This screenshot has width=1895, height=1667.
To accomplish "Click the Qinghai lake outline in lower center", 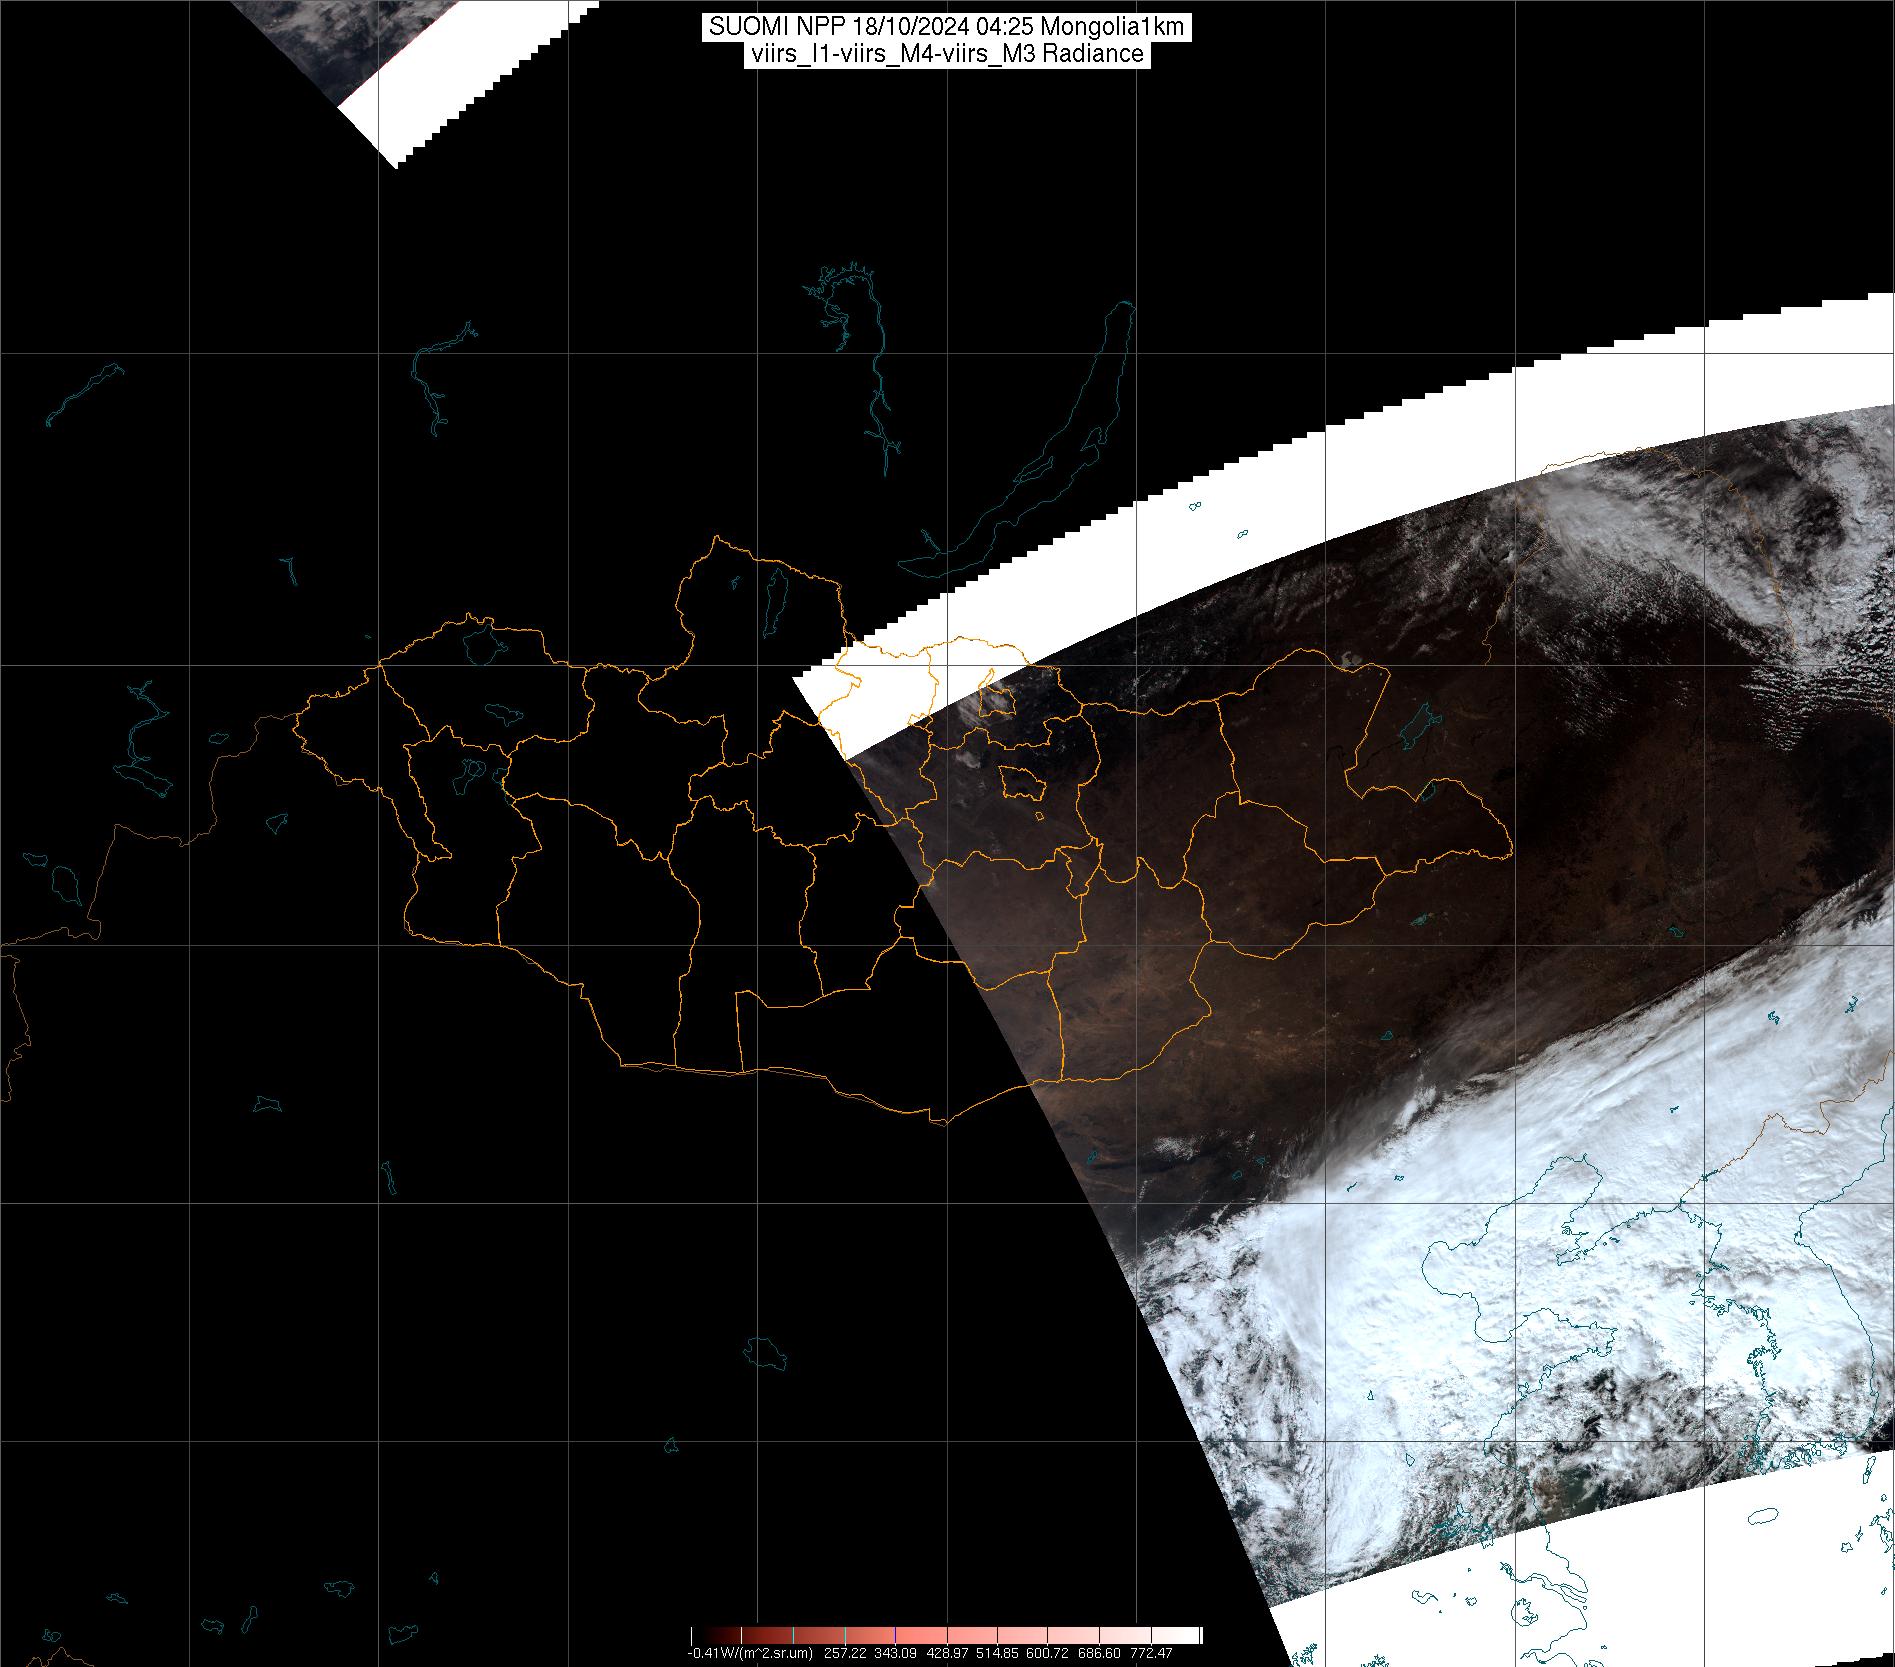I will [x=767, y=1353].
